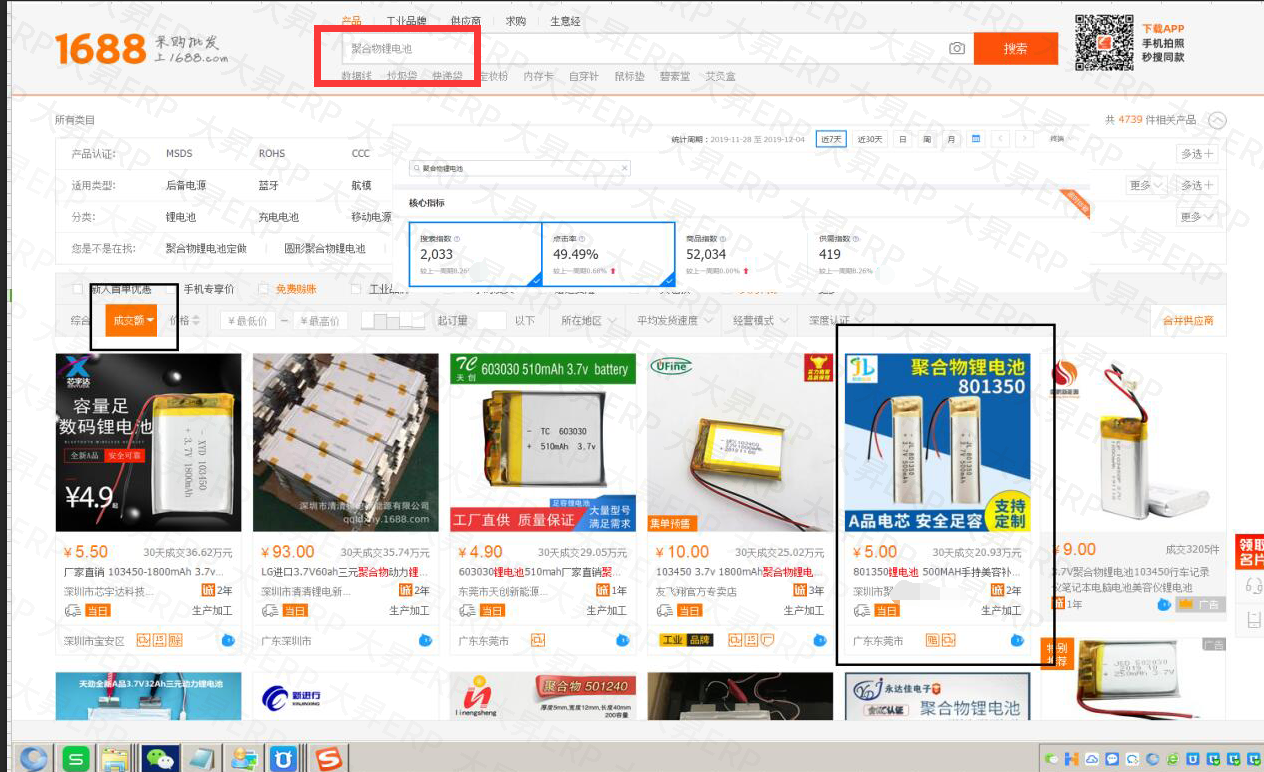Viewport: 1264px width, 772px height.
Task: Click 圆形聚合物锂电池 suggestion link
Action: [325, 248]
